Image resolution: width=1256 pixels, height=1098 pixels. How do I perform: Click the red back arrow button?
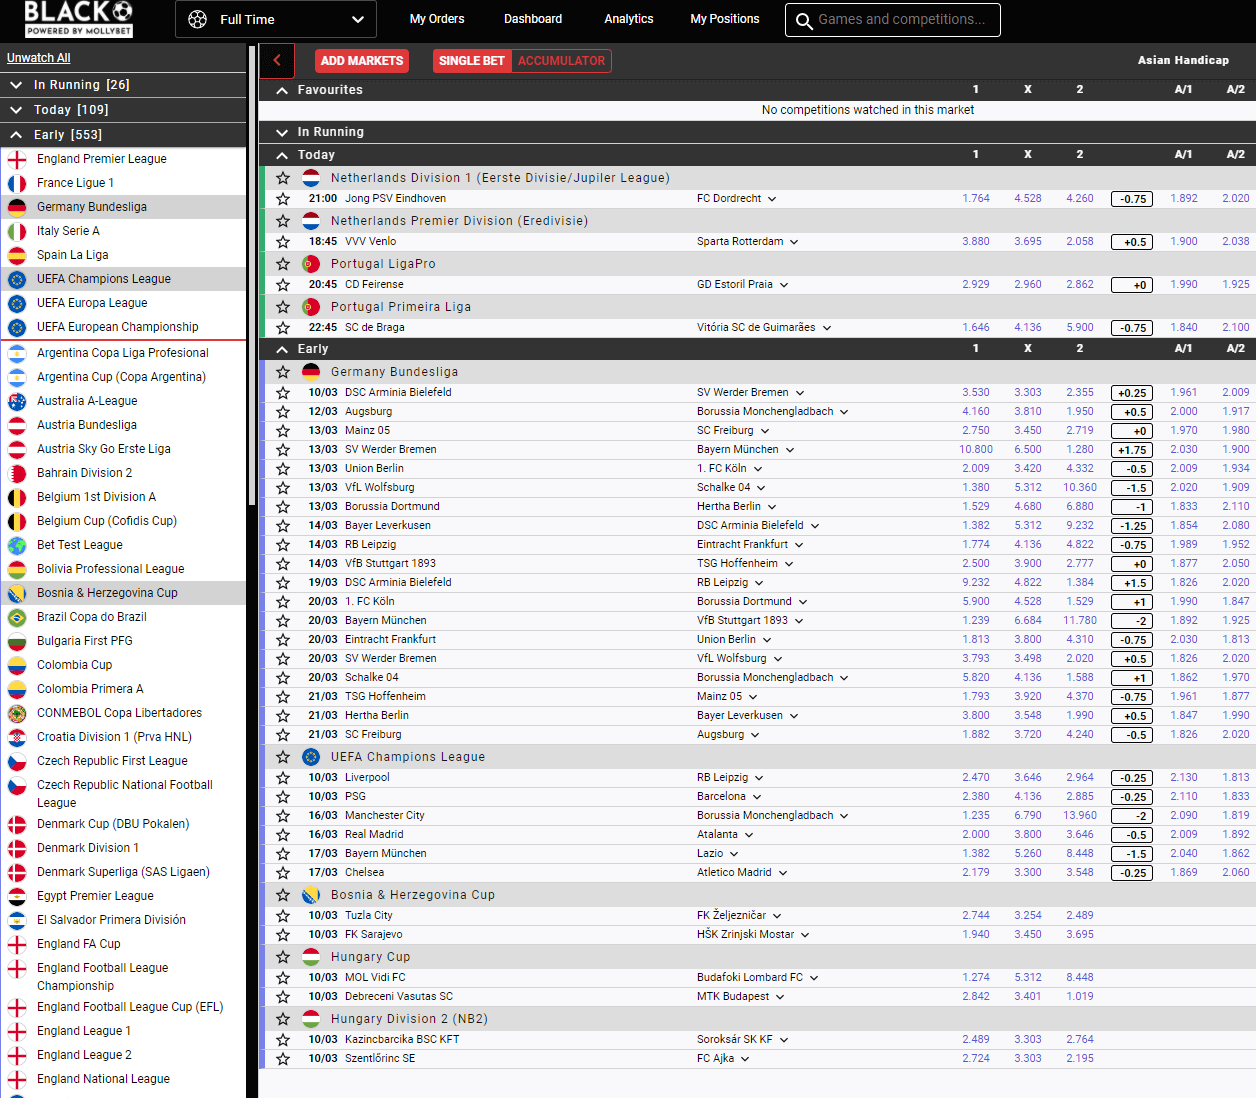tap(277, 61)
